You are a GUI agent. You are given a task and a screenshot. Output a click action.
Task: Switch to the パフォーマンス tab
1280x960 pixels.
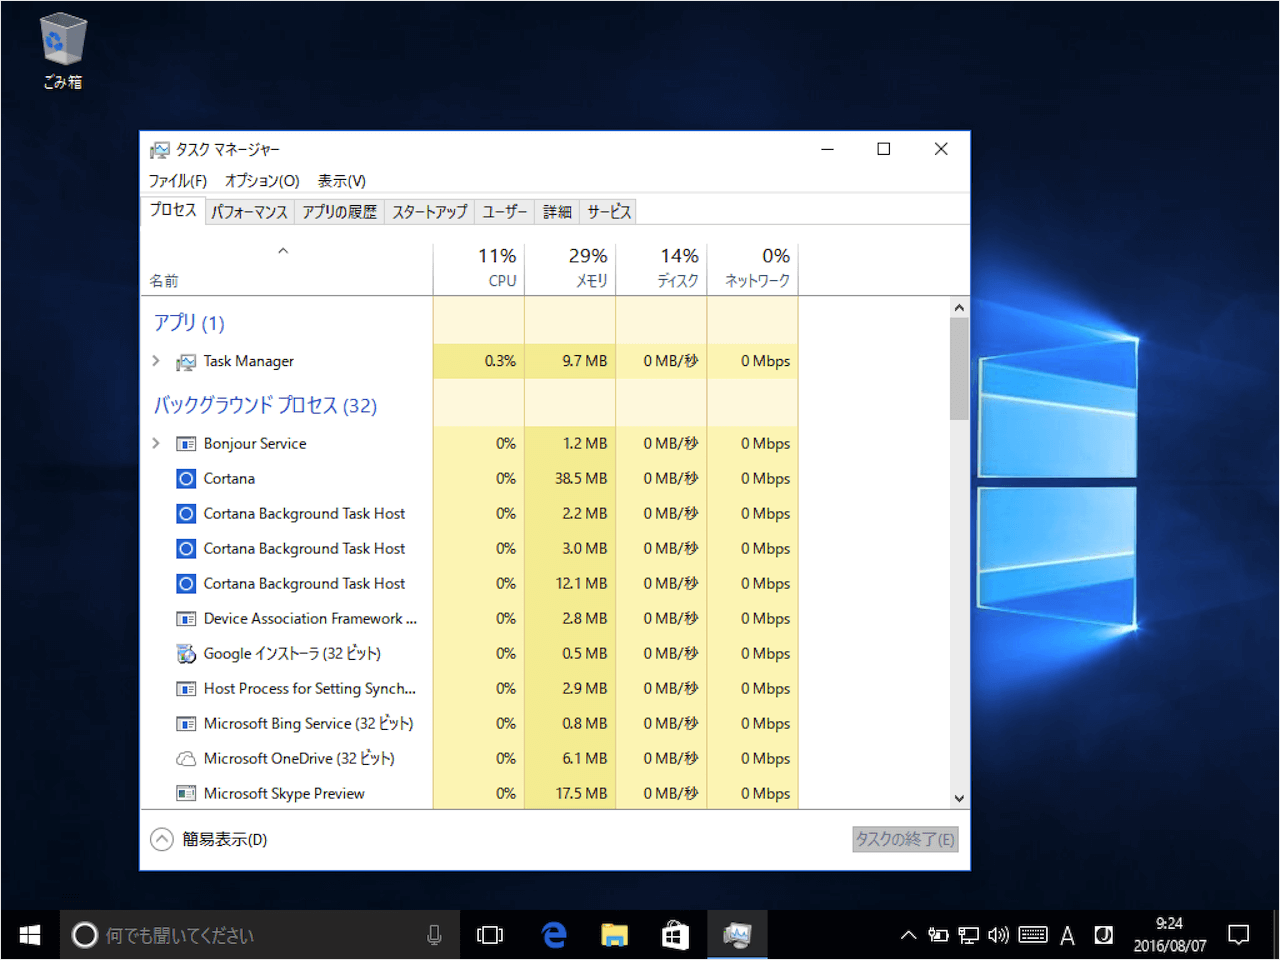click(248, 211)
